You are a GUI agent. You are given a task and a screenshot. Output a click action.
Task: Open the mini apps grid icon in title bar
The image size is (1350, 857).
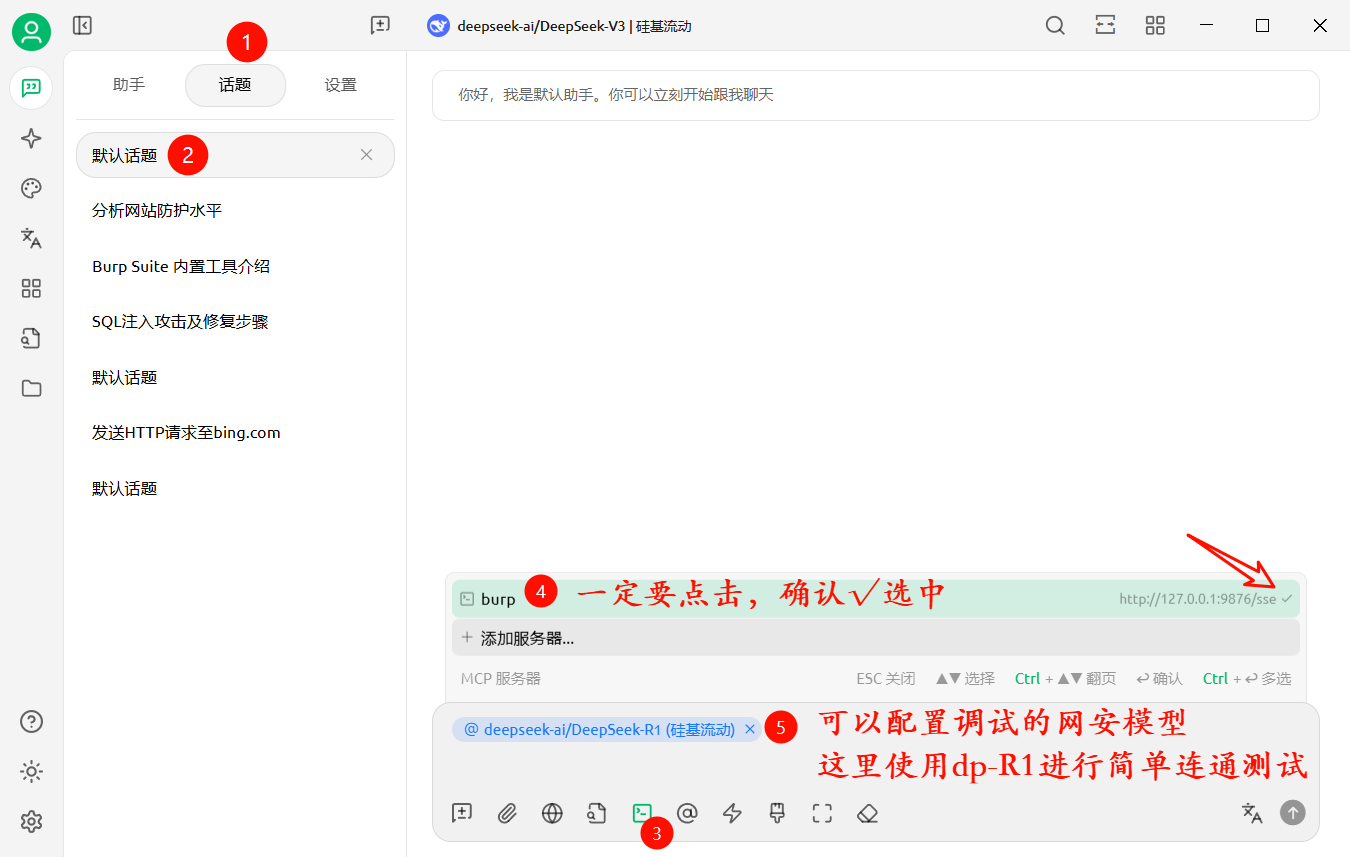coord(1155,26)
